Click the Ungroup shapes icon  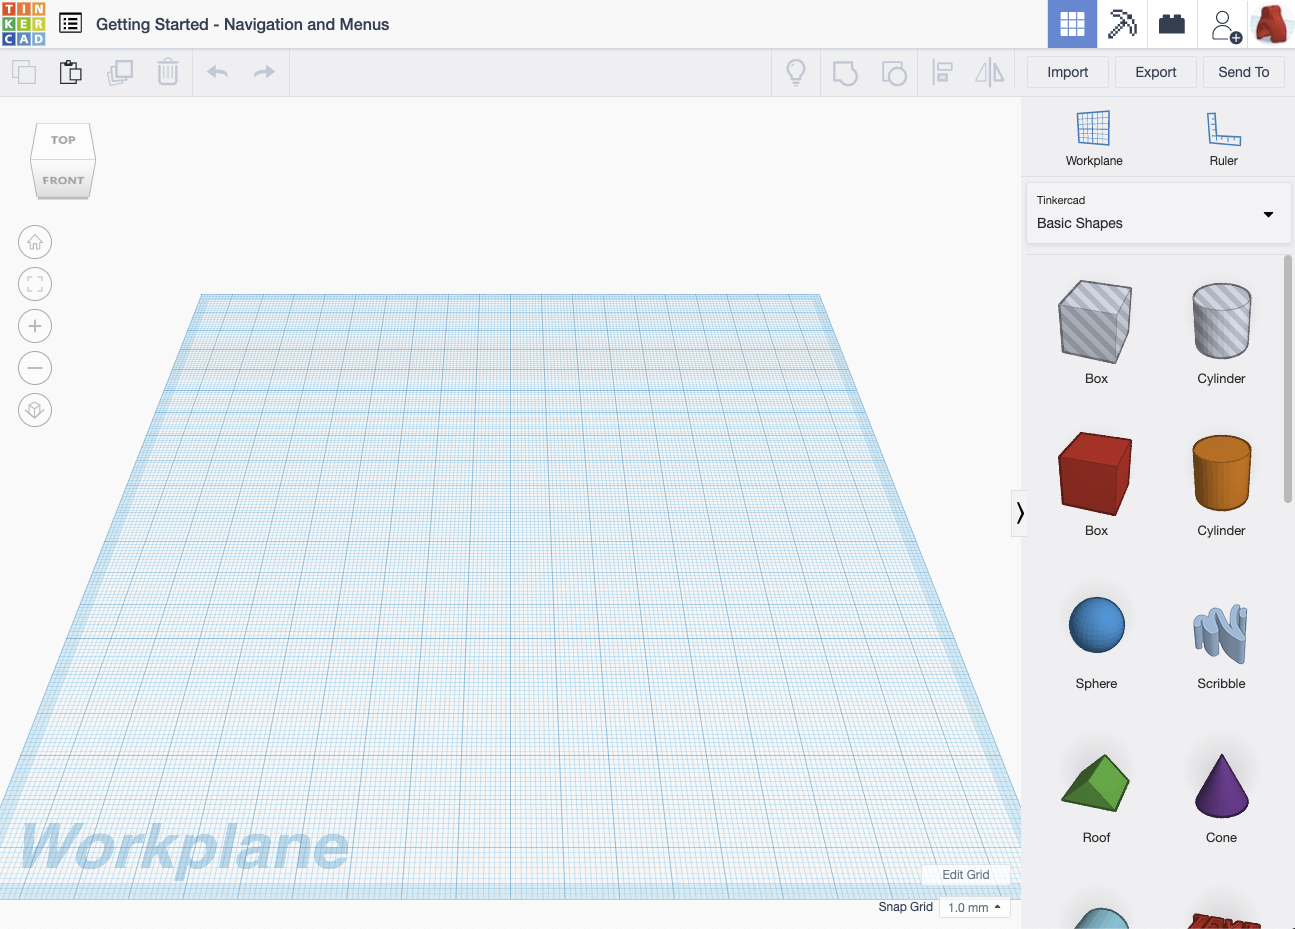(x=894, y=73)
